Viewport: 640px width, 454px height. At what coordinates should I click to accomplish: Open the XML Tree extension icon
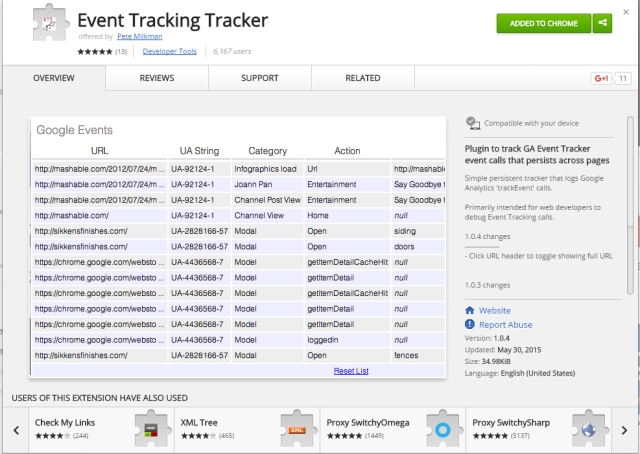[x=297, y=429]
